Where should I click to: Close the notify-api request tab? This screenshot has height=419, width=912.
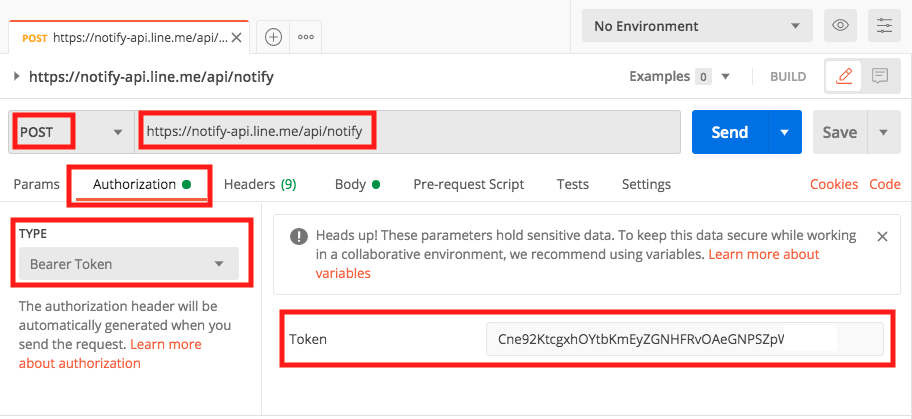[x=237, y=38]
